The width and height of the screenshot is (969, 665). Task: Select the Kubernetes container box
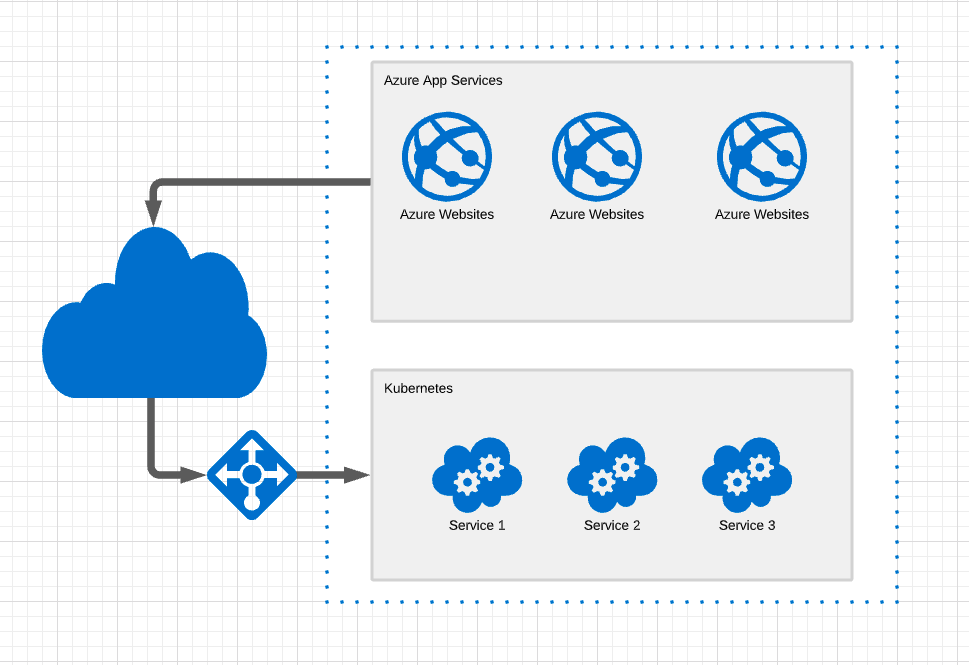(612, 560)
